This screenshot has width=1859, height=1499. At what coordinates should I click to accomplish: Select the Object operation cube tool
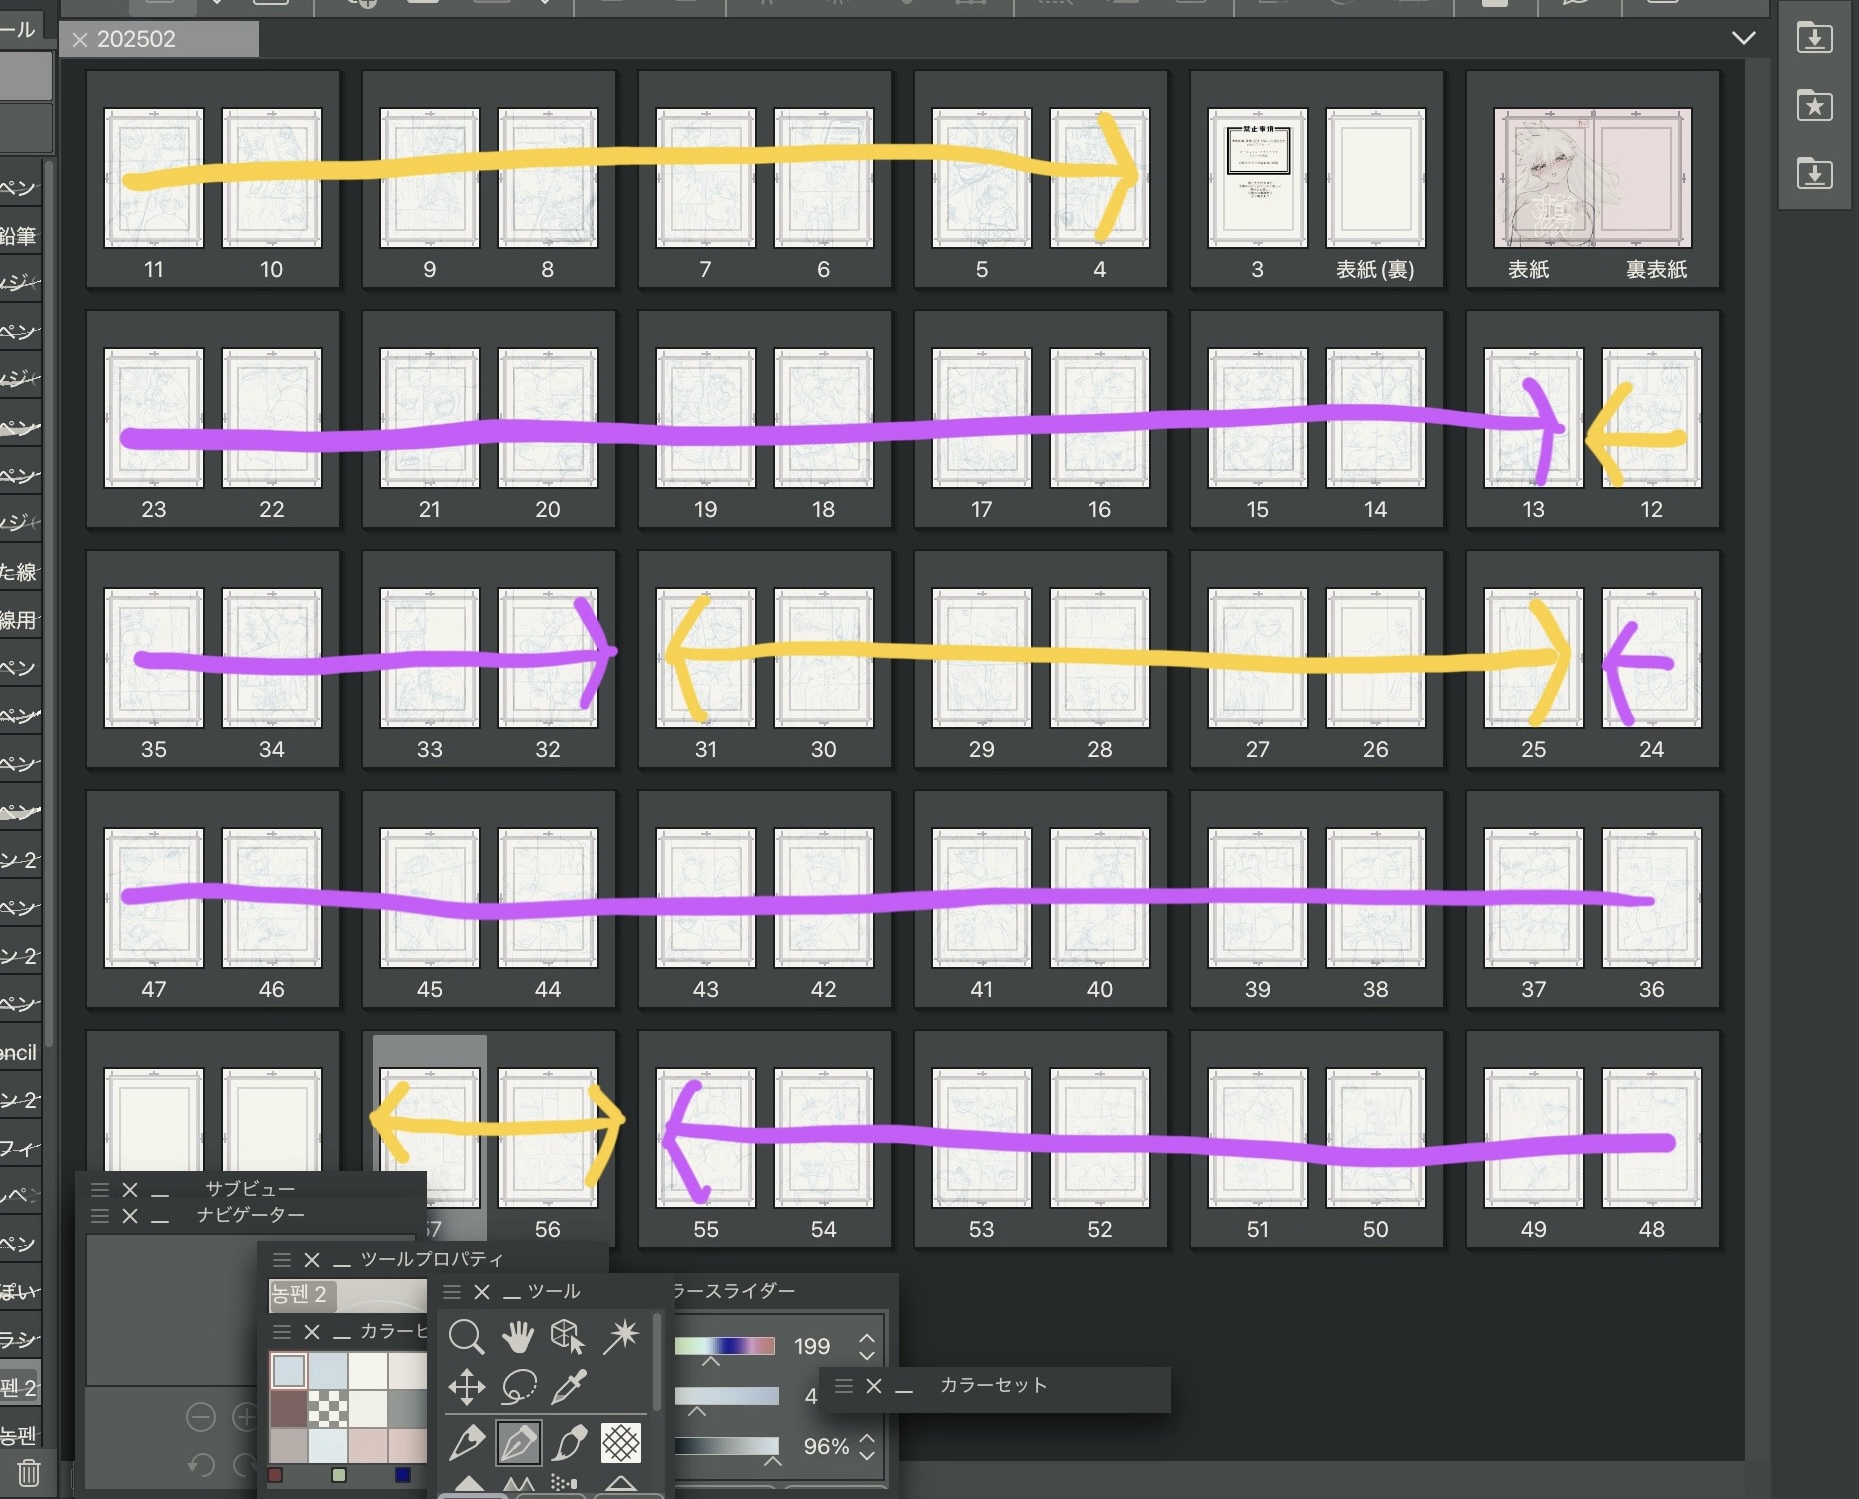click(x=568, y=1337)
